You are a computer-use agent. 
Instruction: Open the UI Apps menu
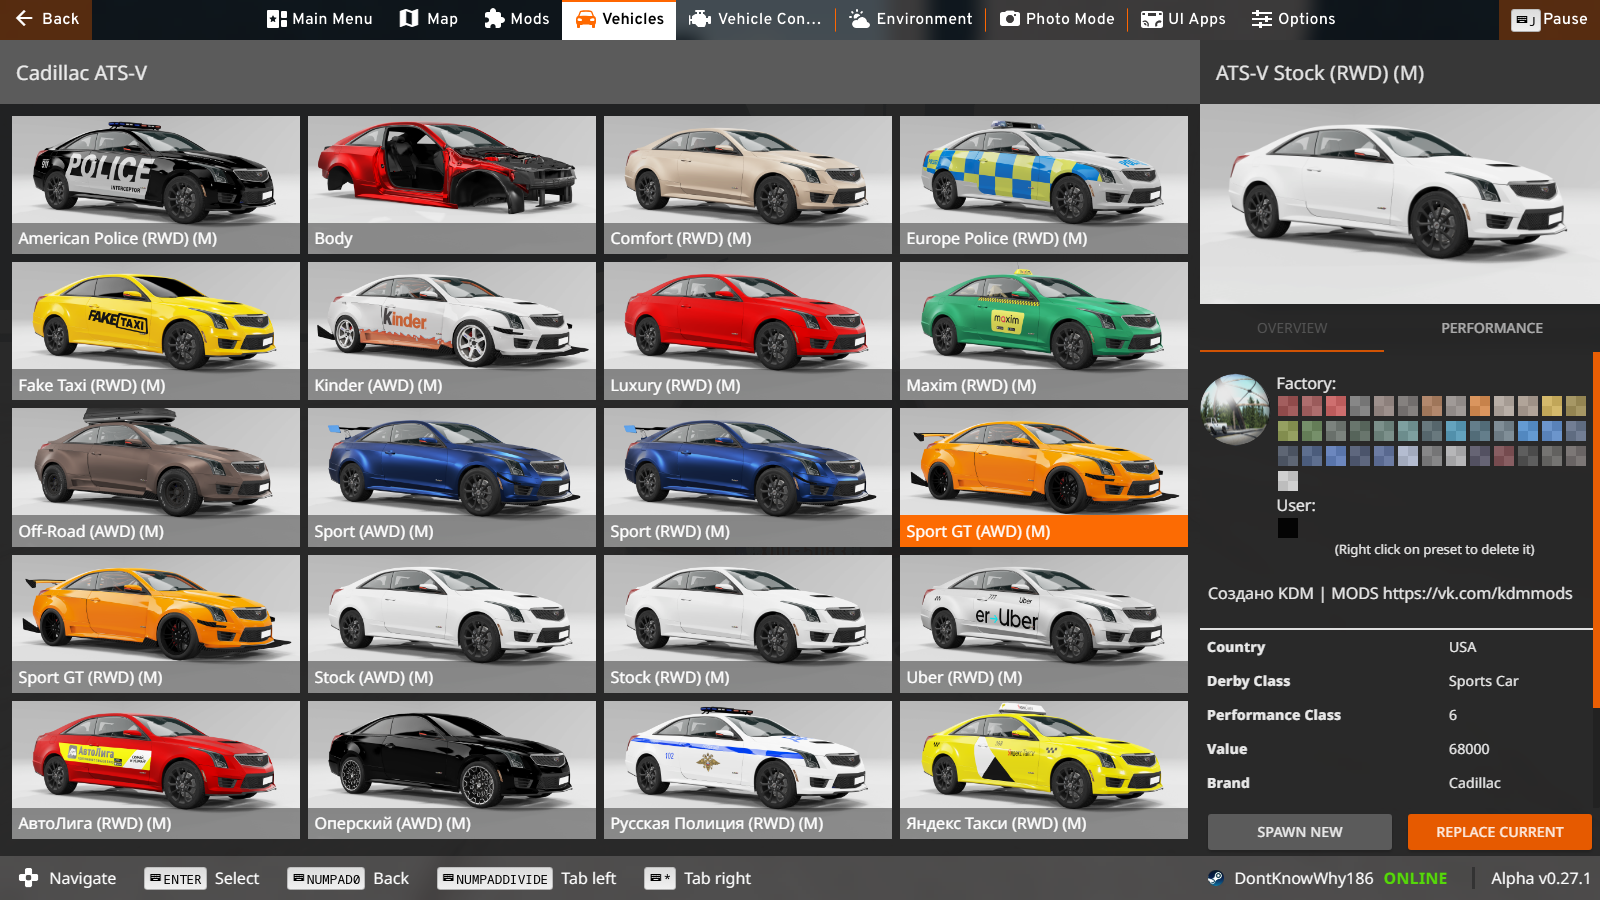(1183, 19)
